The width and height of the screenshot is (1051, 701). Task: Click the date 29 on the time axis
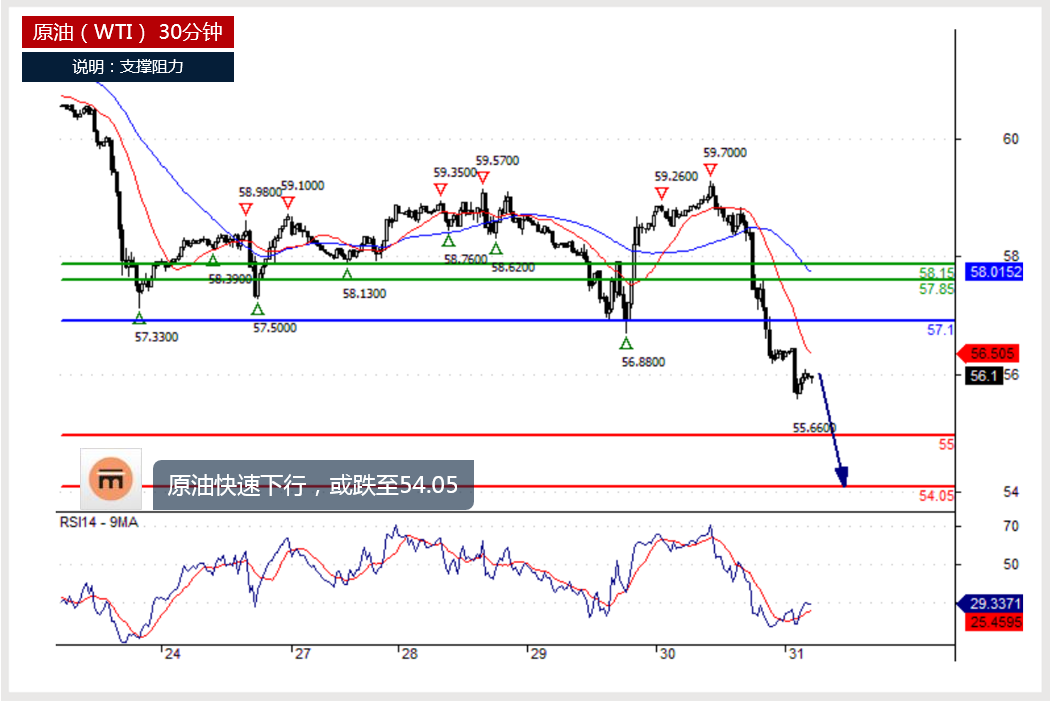[538, 653]
